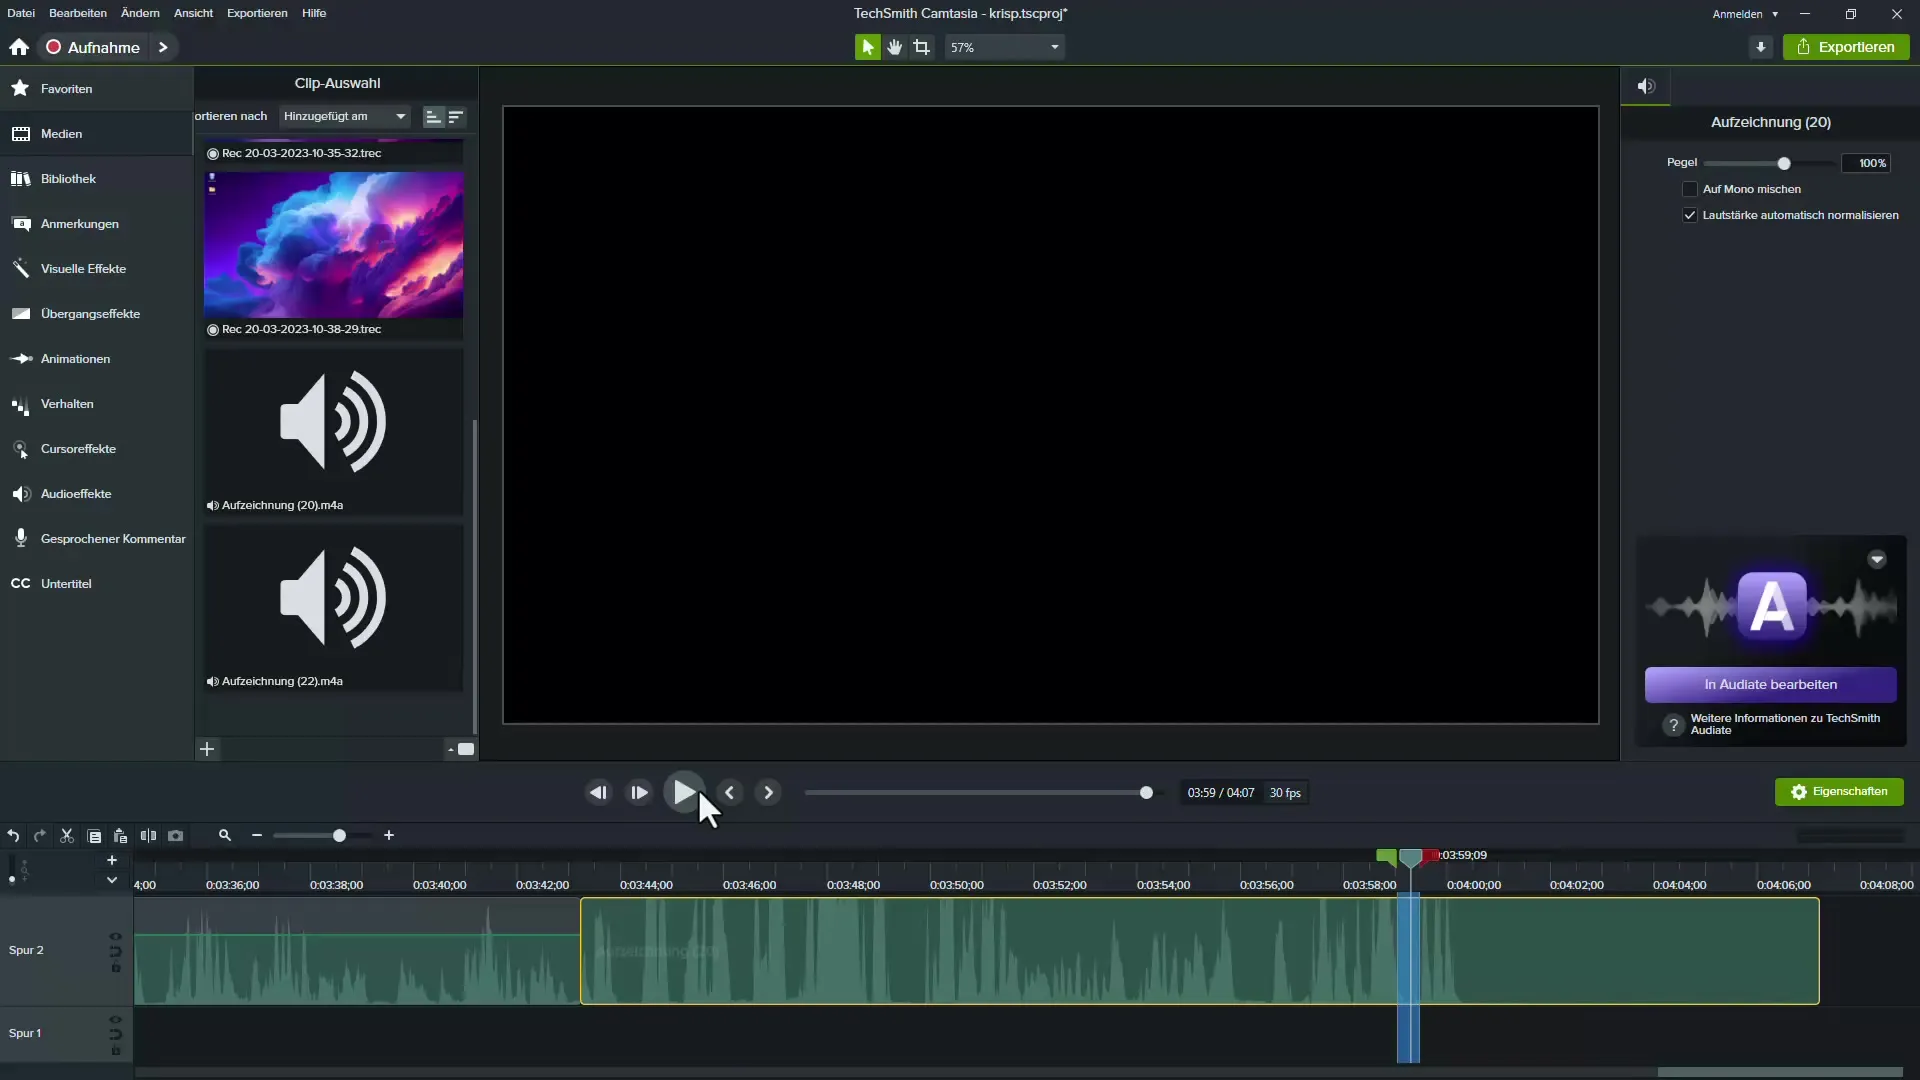Play the timeline preview

(x=684, y=793)
